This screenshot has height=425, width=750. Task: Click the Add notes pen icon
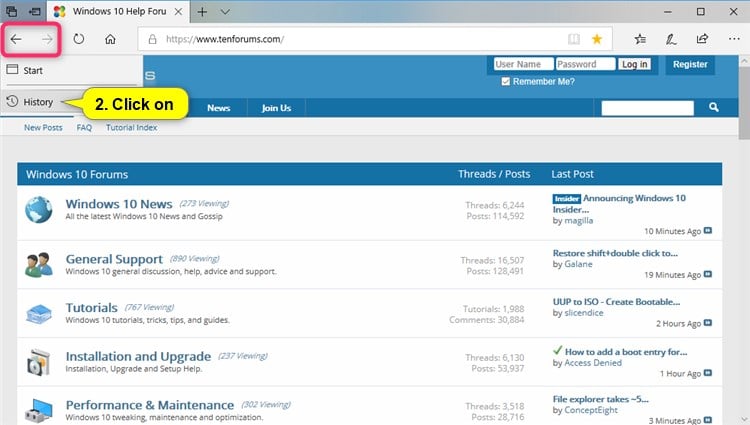pos(671,39)
